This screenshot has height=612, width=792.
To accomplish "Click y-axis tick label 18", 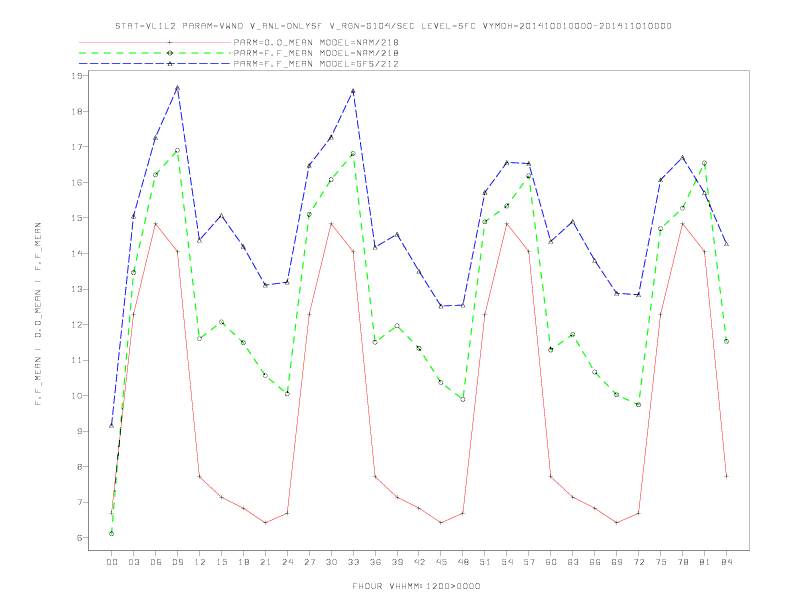I will tap(77, 111).
